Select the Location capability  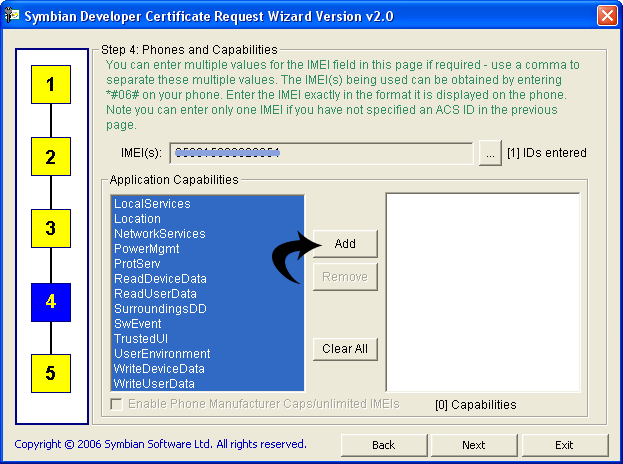click(208, 219)
